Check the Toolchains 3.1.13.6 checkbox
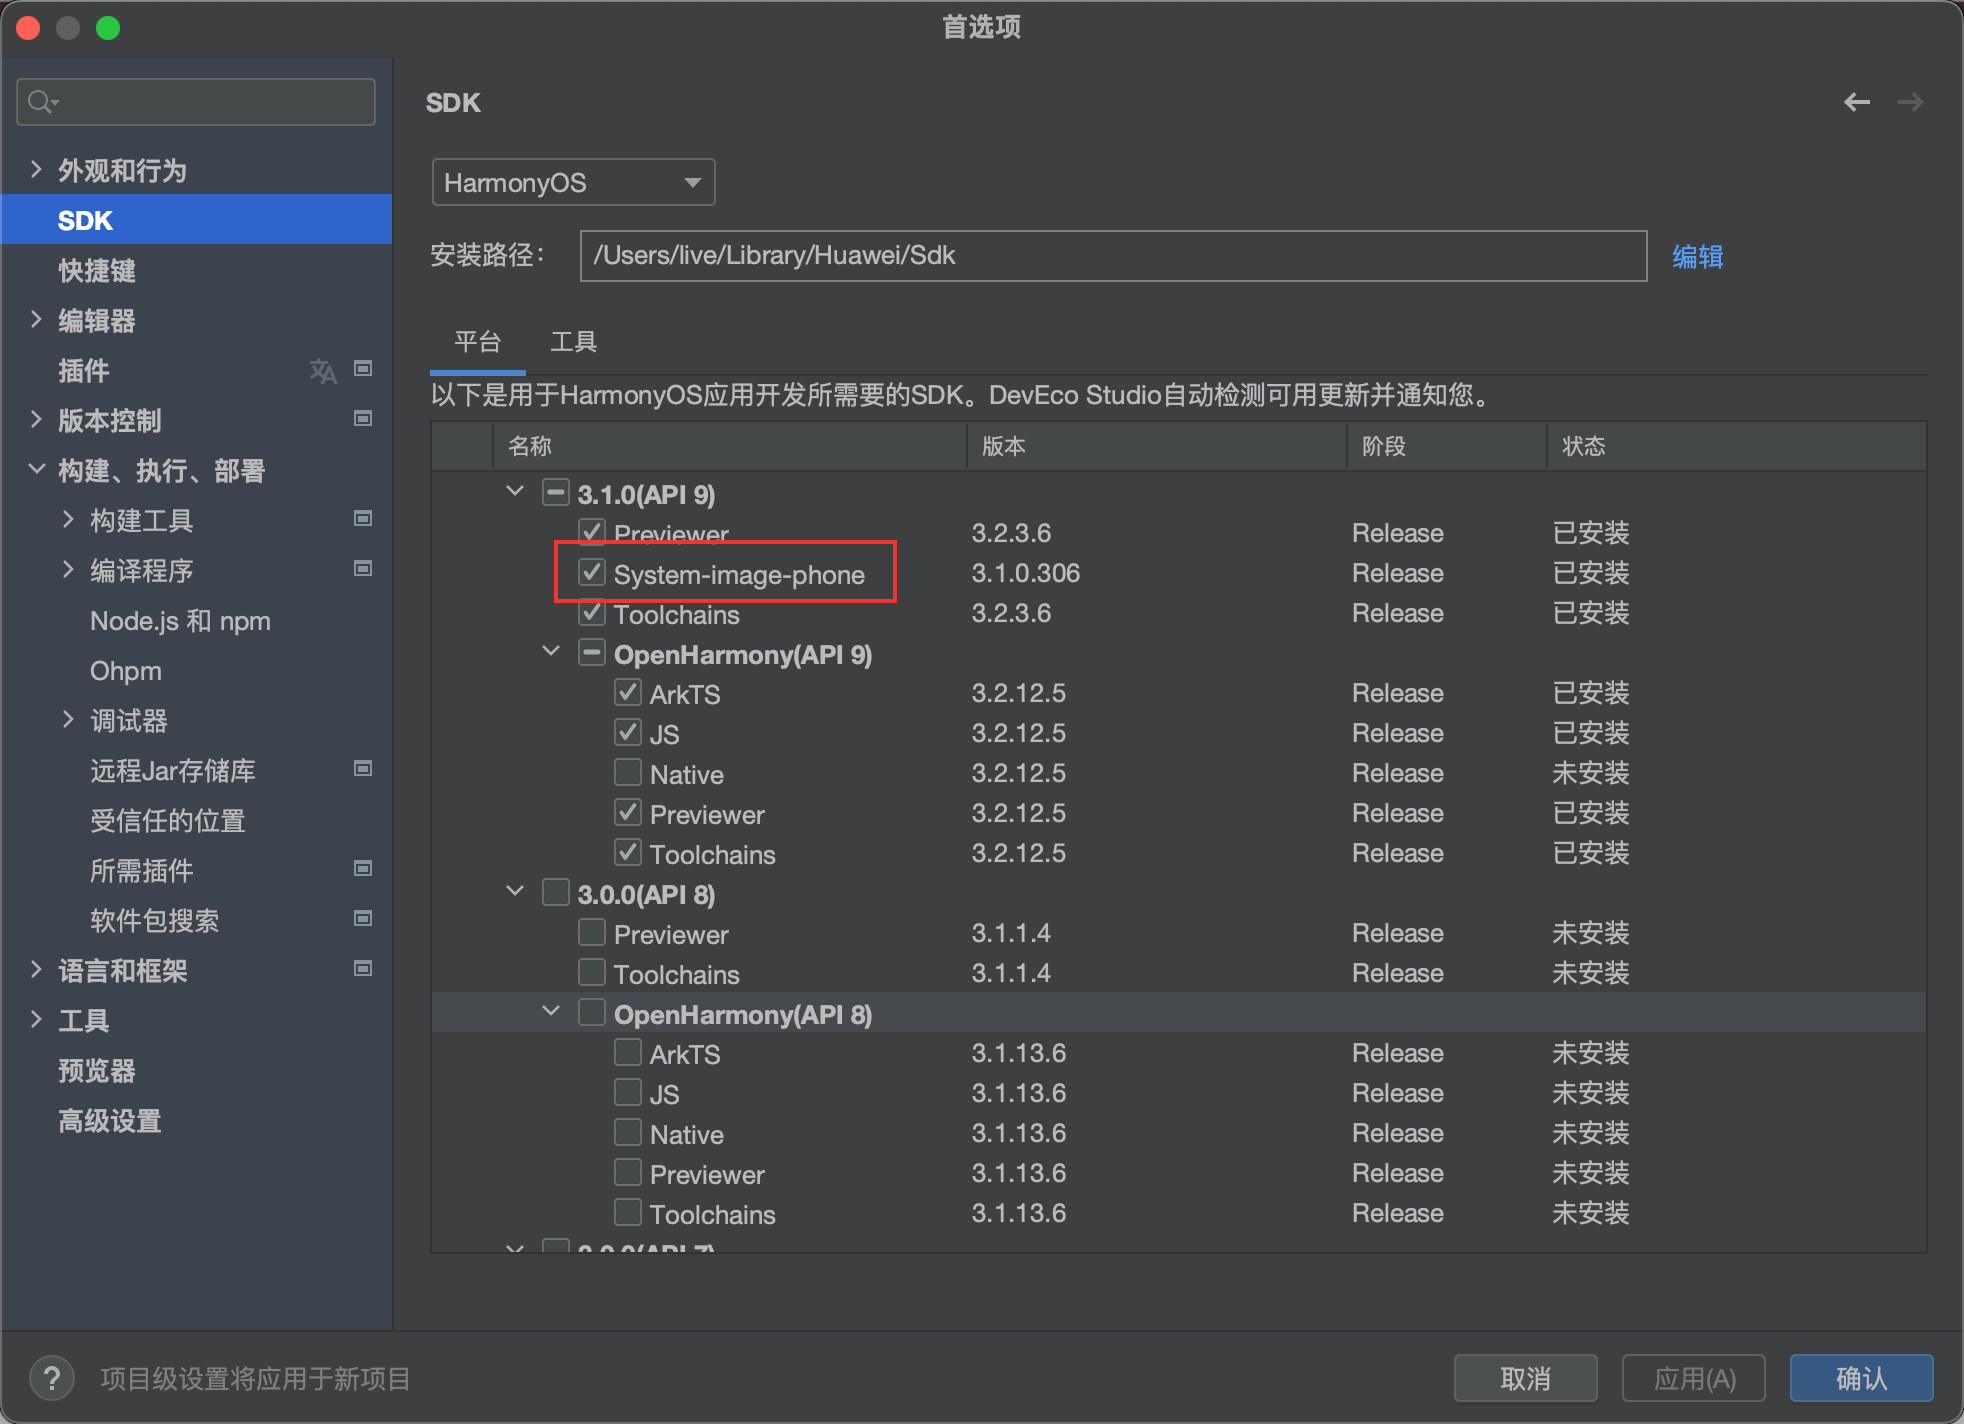 [x=628, y=1213]
